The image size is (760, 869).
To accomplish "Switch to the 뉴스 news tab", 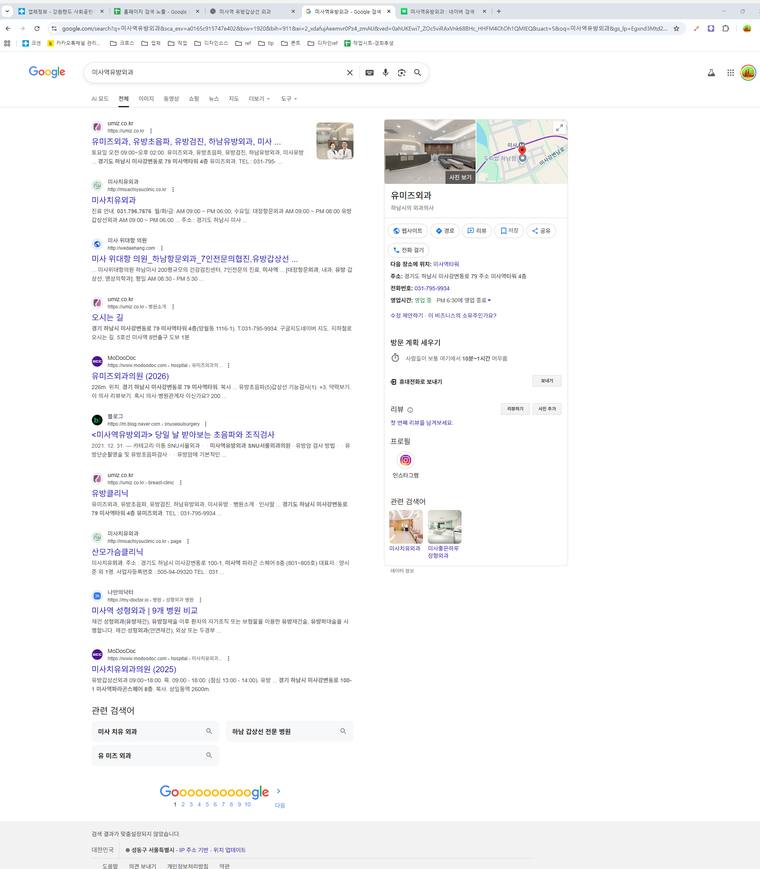I will coord(214,99).
